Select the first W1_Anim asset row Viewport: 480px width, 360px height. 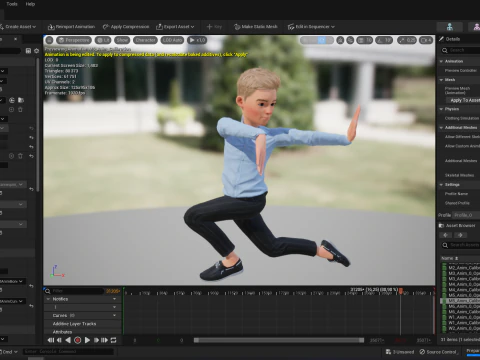[x=460, y=317]
